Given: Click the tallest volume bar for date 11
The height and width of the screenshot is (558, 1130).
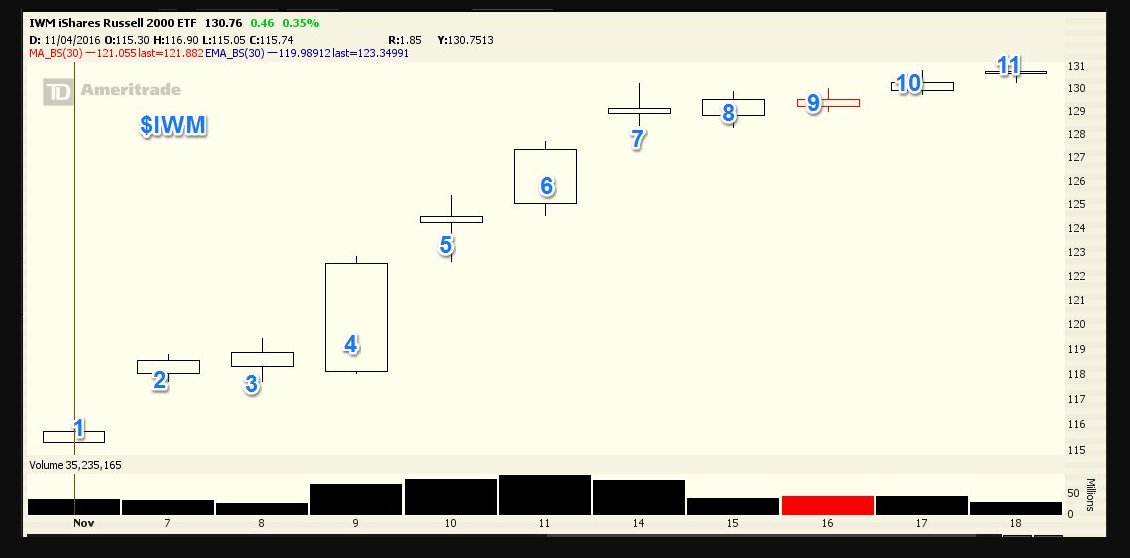Looking at the screenshot, I should pyautogui.click(x=545, y=495).
